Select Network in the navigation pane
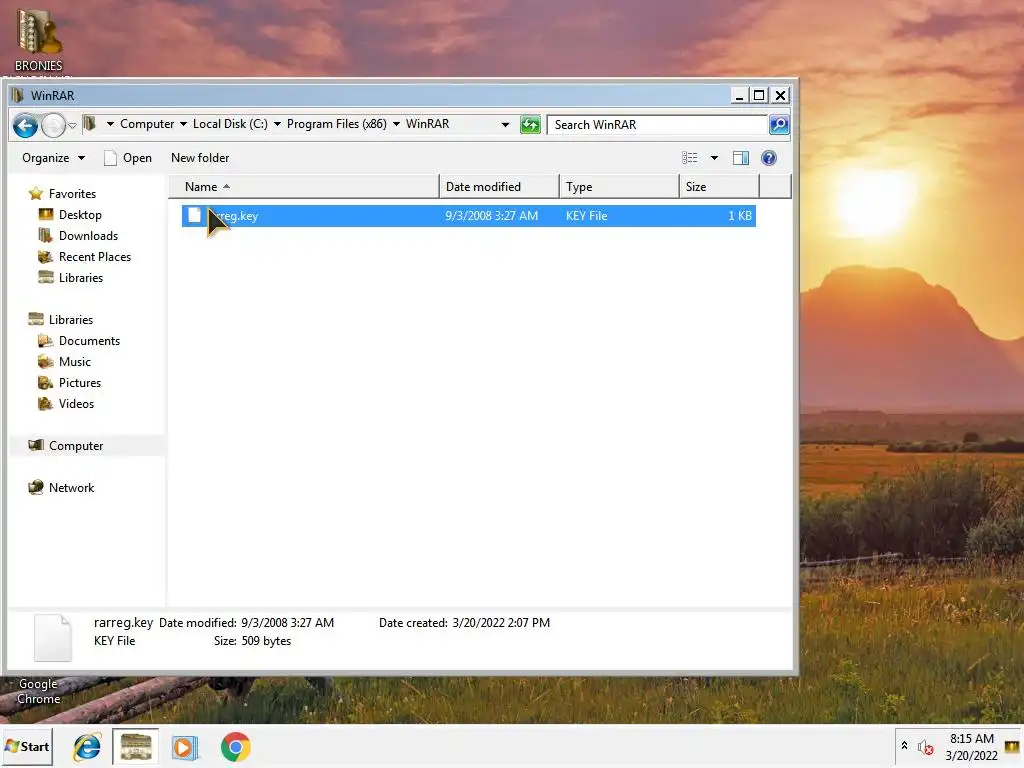 pyautogui.click(x=71, y=488)
